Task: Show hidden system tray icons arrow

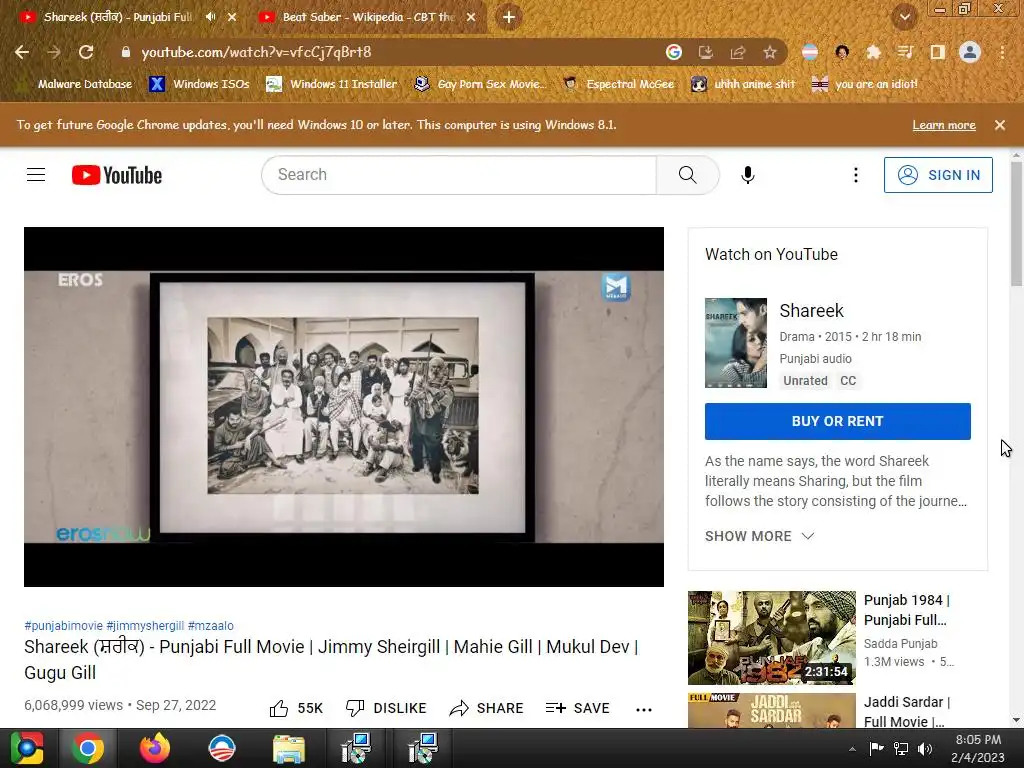Action: (852, 749)
